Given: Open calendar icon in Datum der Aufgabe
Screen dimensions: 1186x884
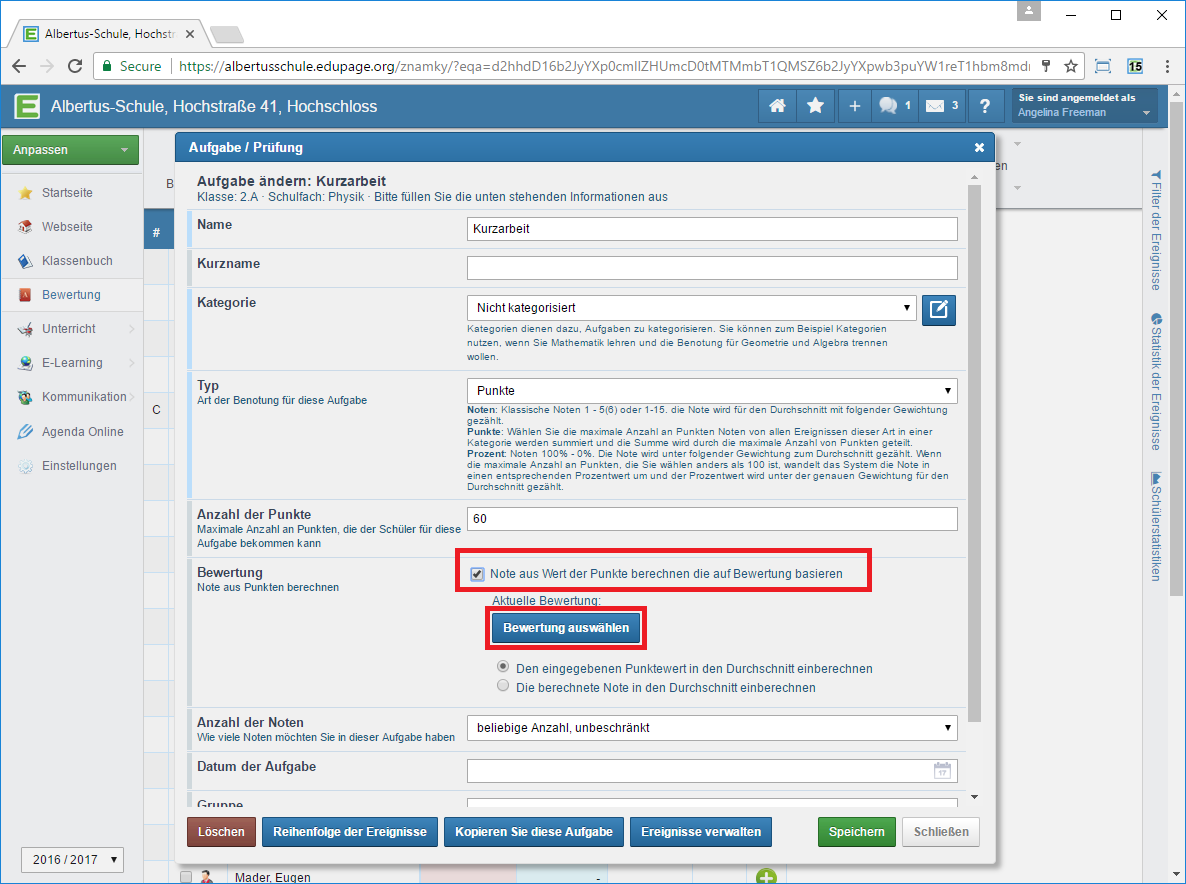Looking at the screenshot, I should pos(942,771).
